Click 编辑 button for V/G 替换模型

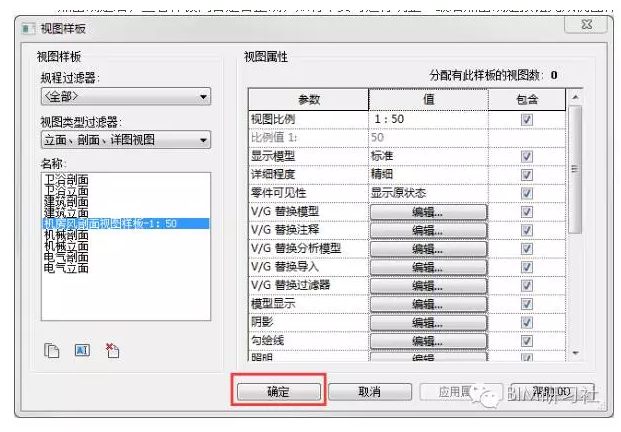(x=427, y=211)
